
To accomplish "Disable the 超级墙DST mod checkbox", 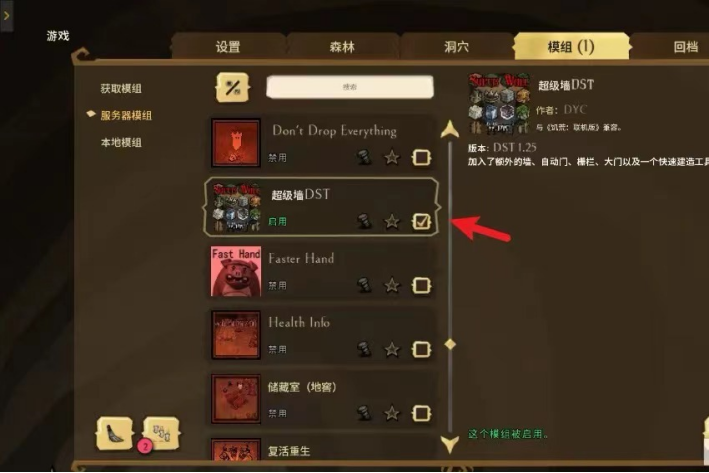I will coord(421,221).
